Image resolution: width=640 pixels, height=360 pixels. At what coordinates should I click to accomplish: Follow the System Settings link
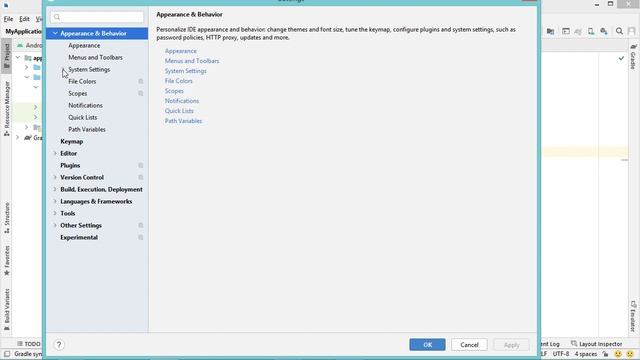tap(186, 71)
